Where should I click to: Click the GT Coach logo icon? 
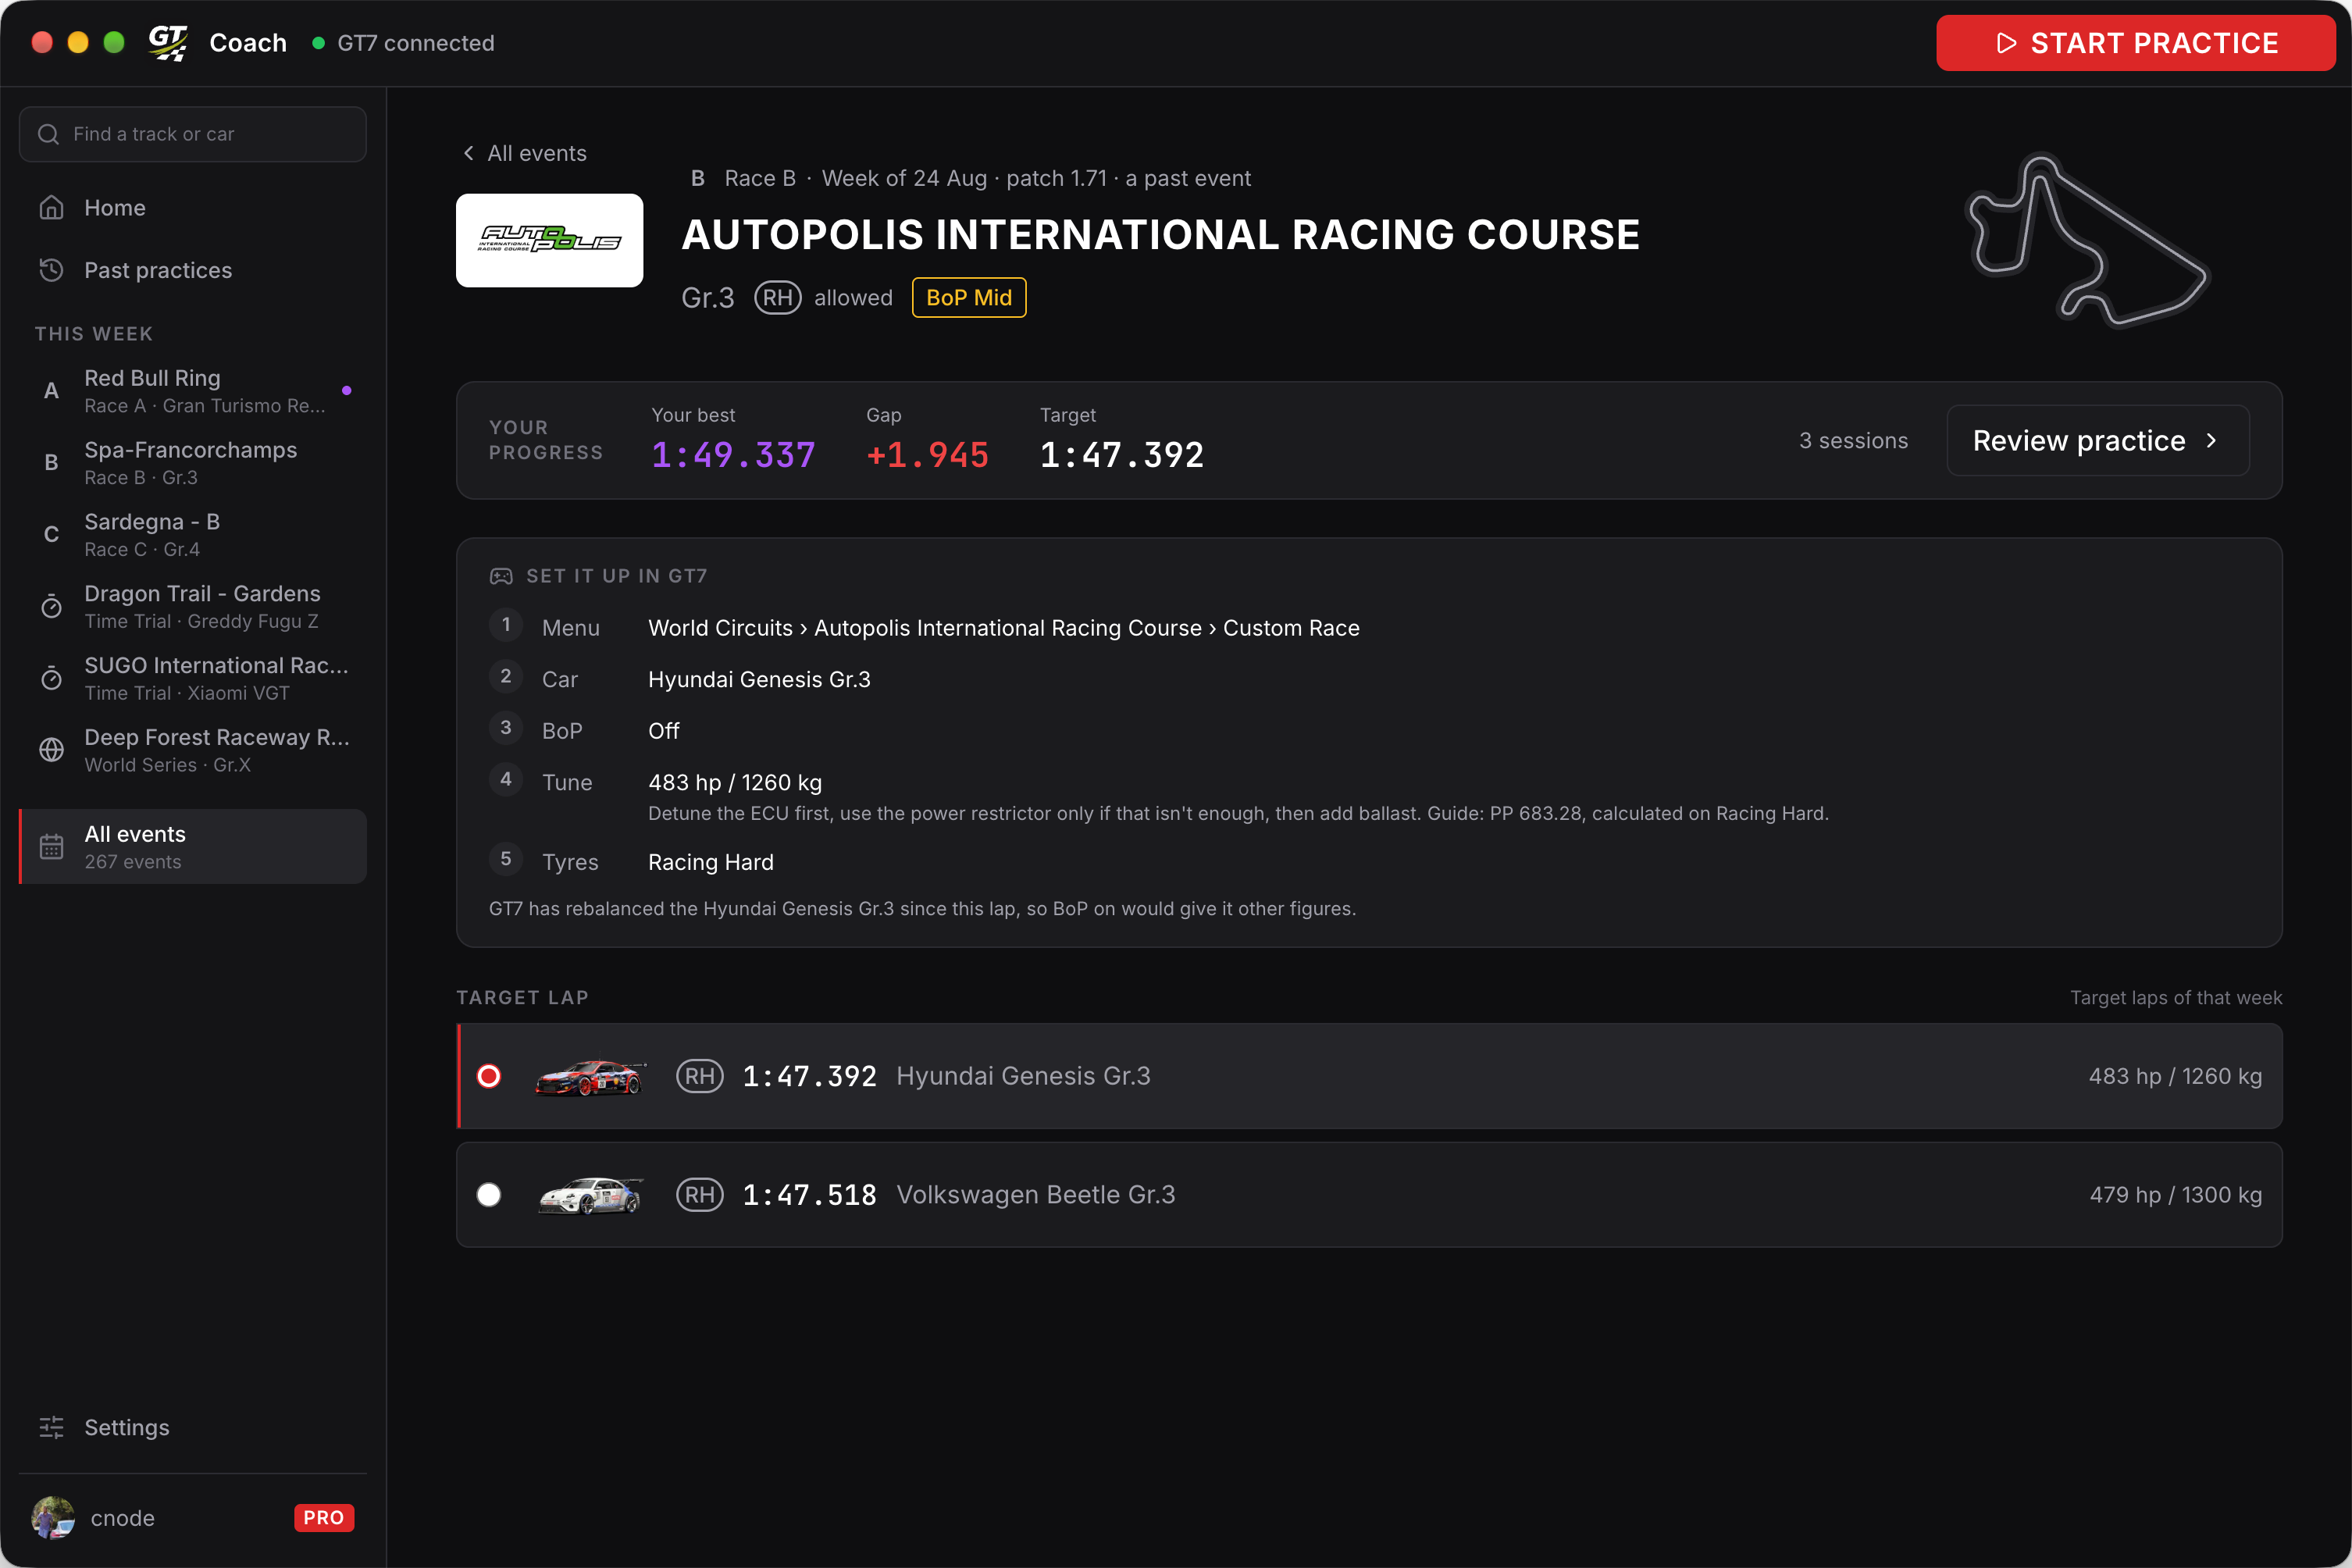pos(168,43)
